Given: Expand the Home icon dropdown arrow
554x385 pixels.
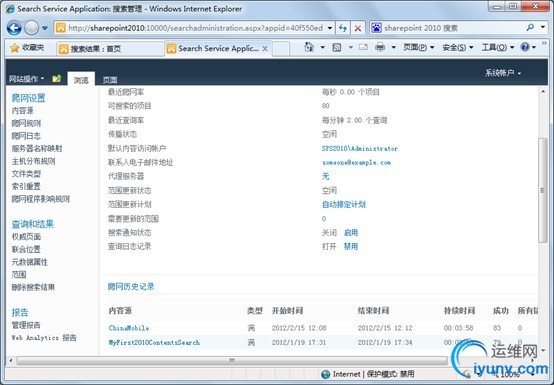Looking at the screenshot, I should point(323,47).
